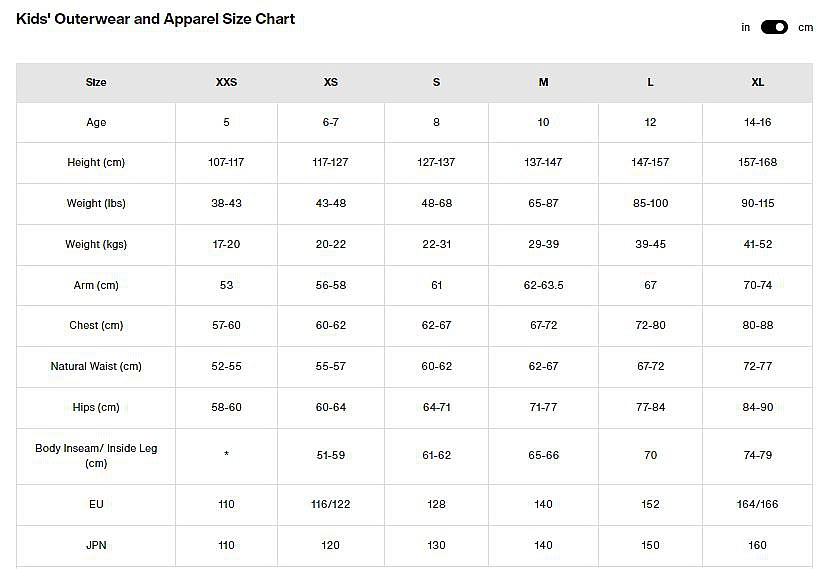Click the XL size column header
This screenshot has width=833, height=569.
[x=757, y=82]
